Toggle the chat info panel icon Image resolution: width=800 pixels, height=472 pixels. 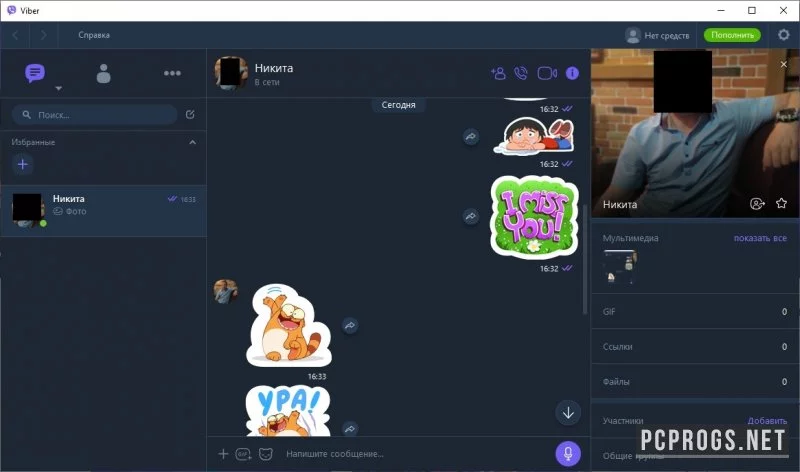click(572, 73)
